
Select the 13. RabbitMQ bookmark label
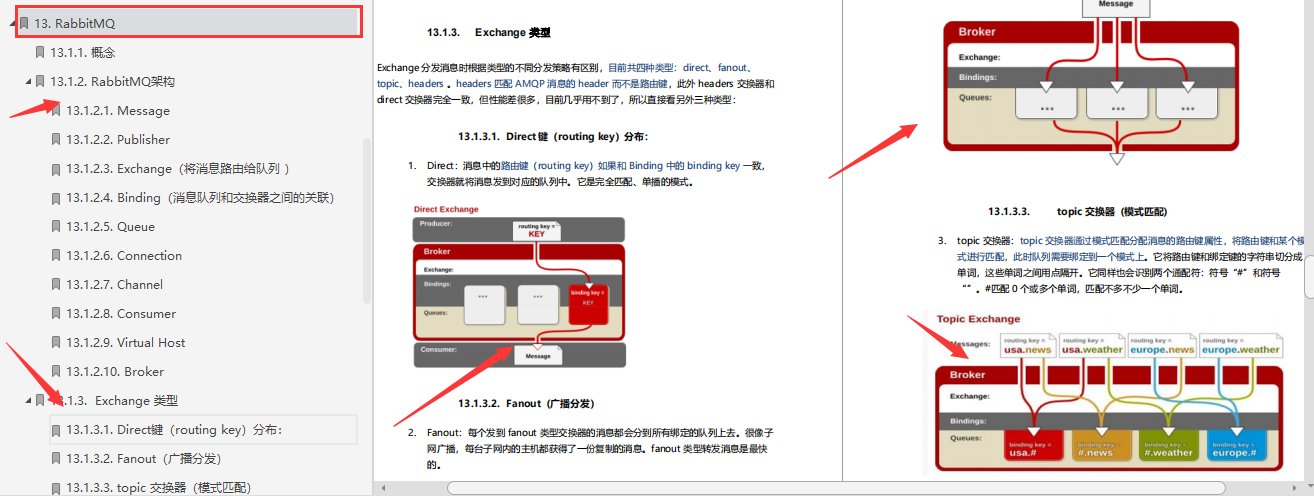[74, 22]
